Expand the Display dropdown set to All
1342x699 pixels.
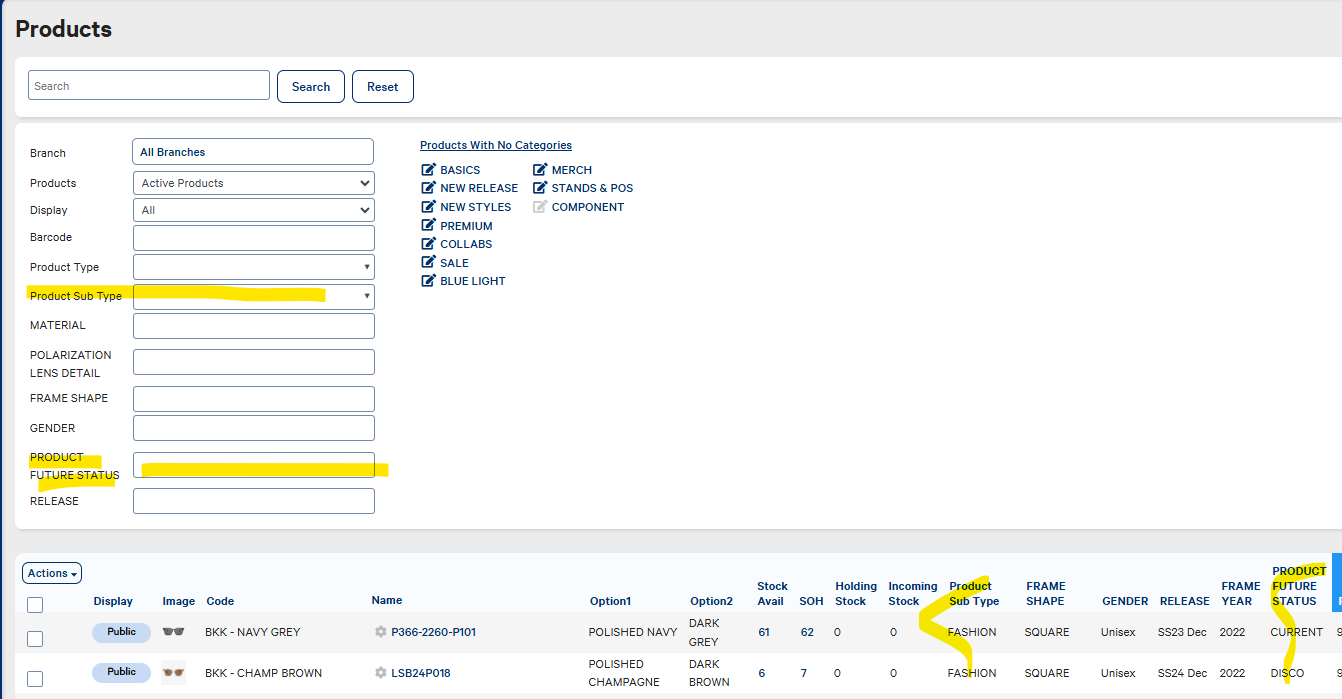[253, 210]
